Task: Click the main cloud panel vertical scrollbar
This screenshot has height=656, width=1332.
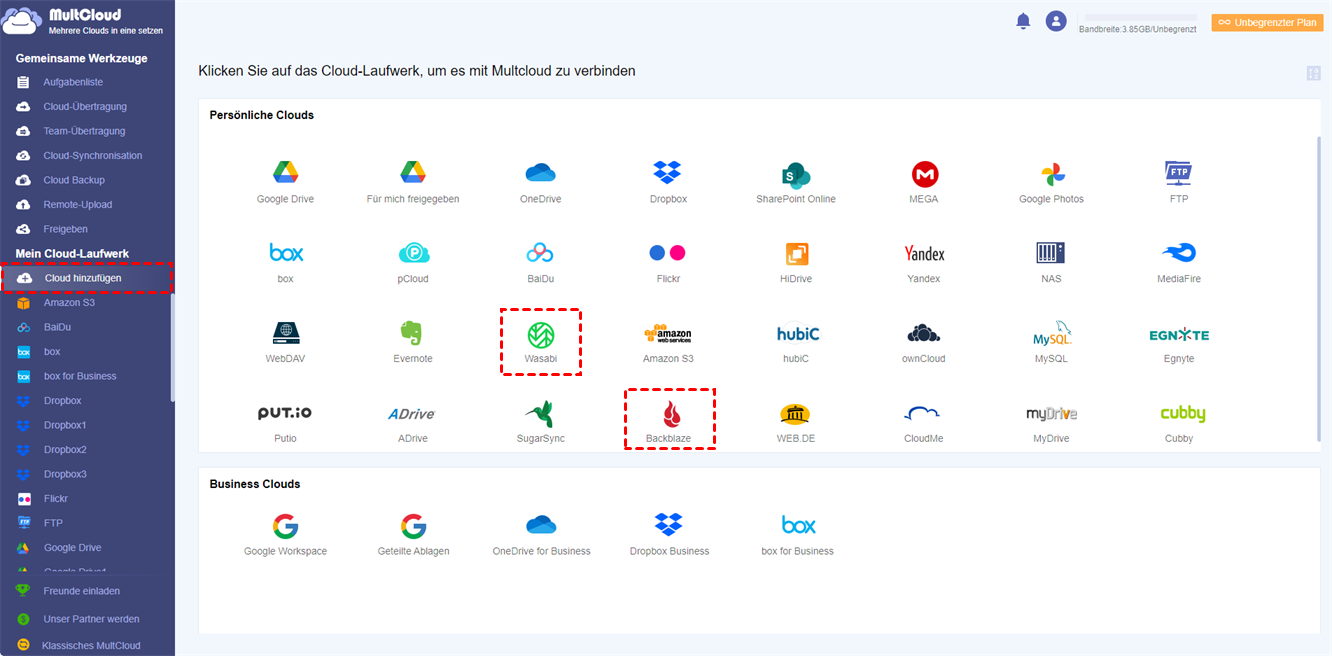Action: [x=1318, y=290]
